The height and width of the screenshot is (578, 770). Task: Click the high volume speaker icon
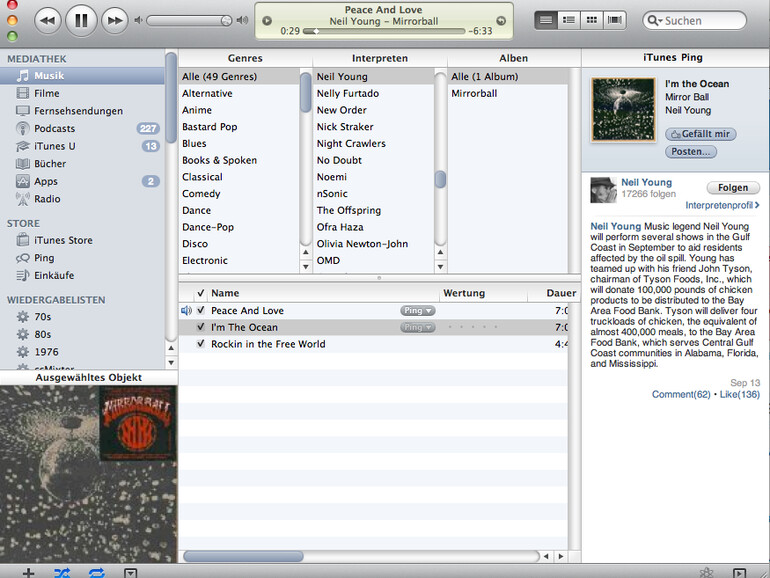[x=242, y=20]
